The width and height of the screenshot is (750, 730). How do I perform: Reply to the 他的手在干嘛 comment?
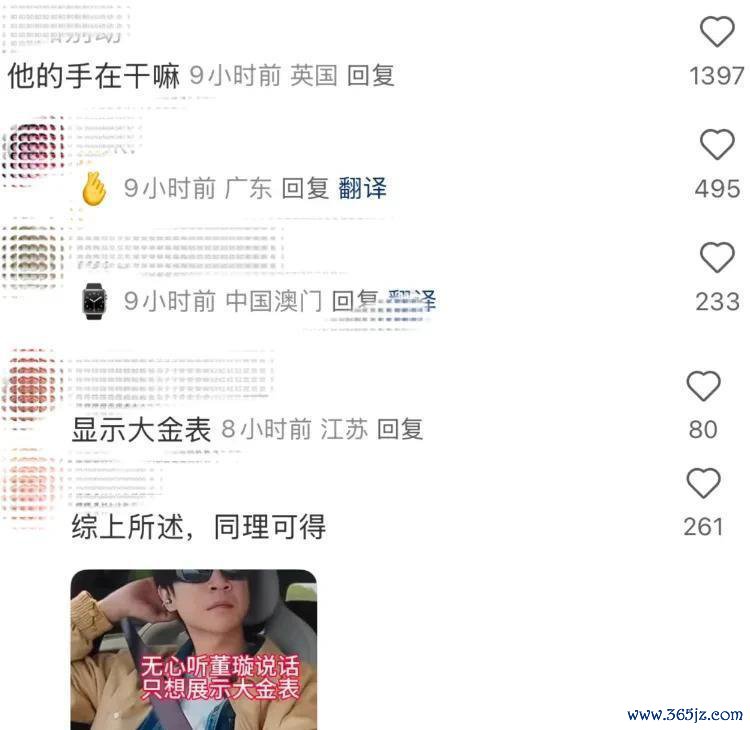[x=371, y=76]
